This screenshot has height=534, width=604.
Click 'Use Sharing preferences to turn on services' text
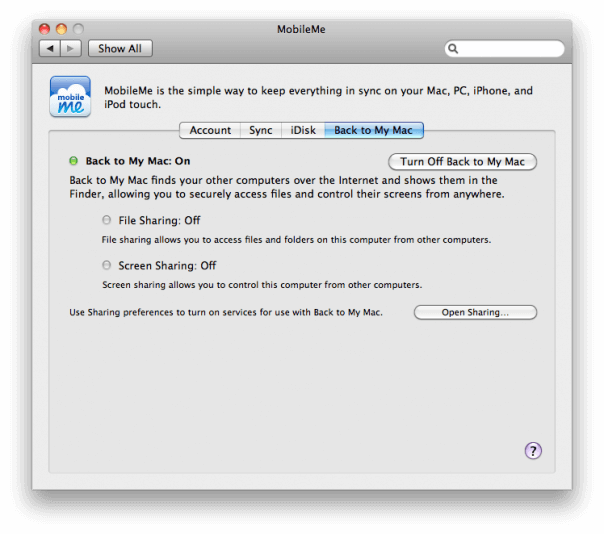coord(226,312)
